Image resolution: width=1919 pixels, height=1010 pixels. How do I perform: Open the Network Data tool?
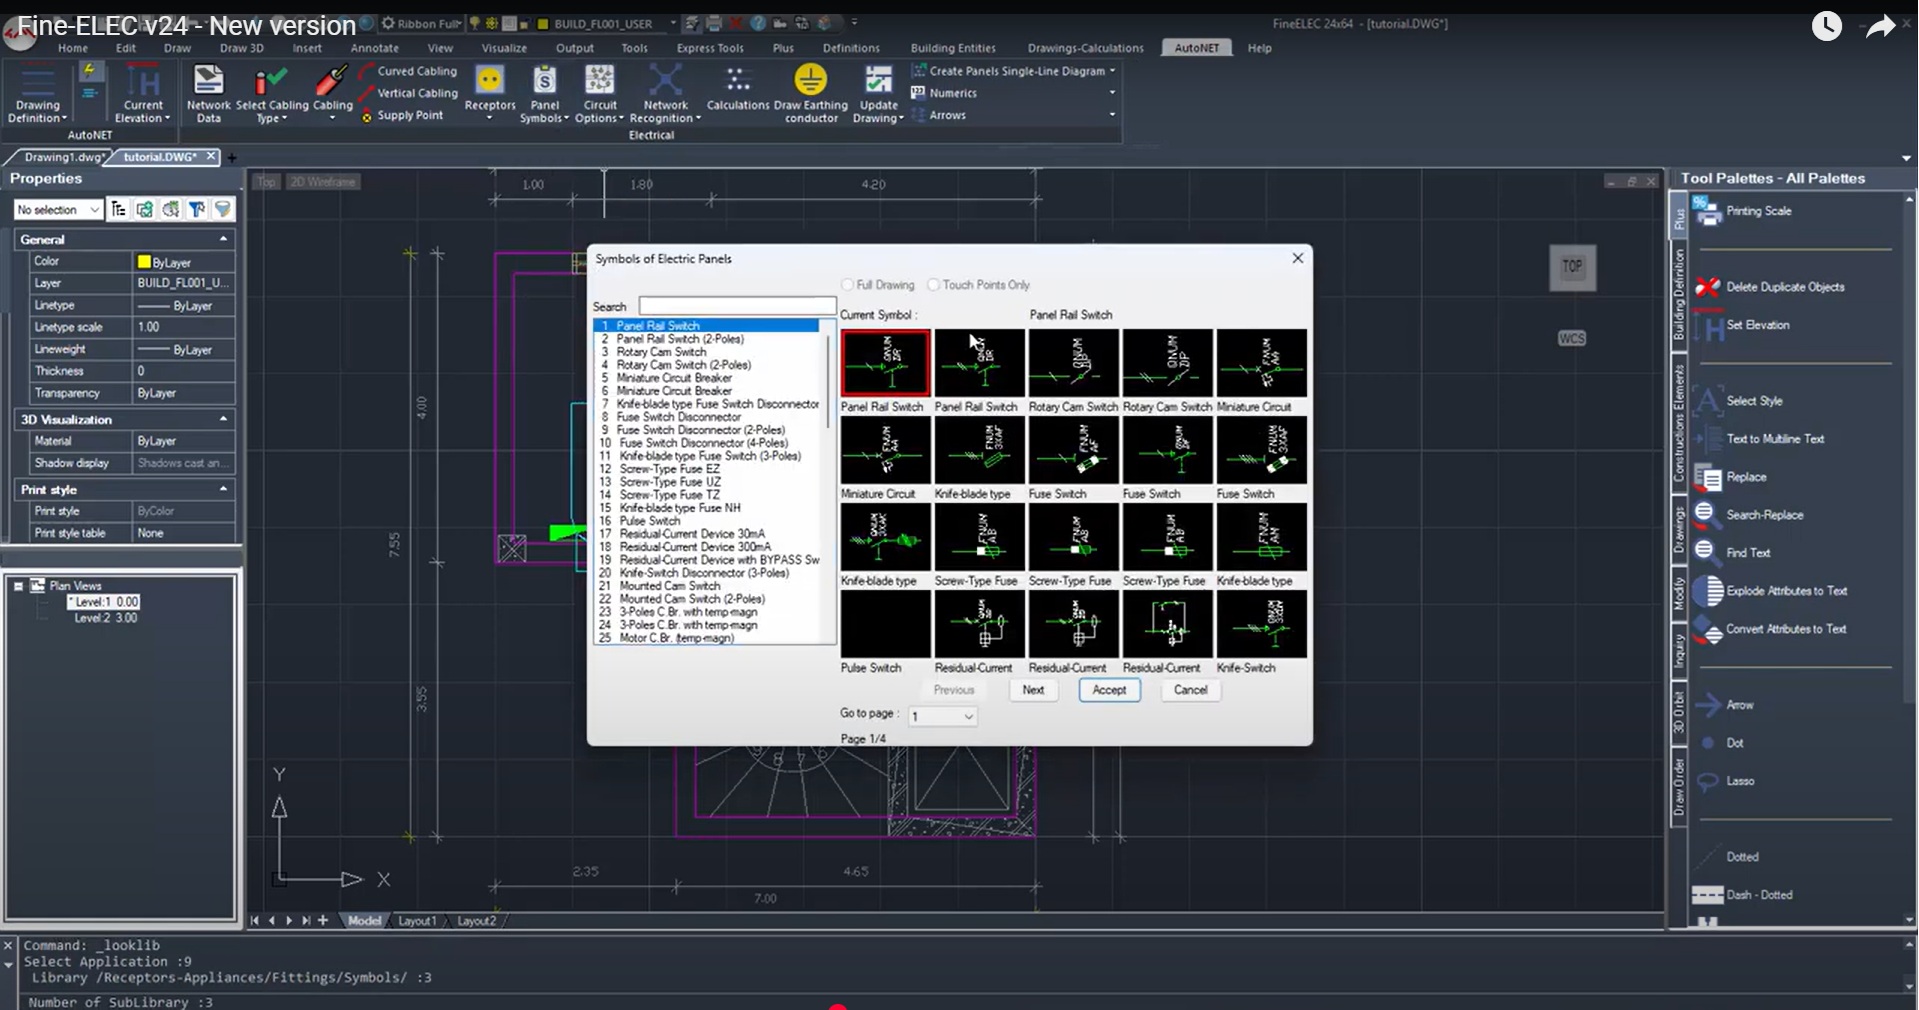tap(208, 93)
